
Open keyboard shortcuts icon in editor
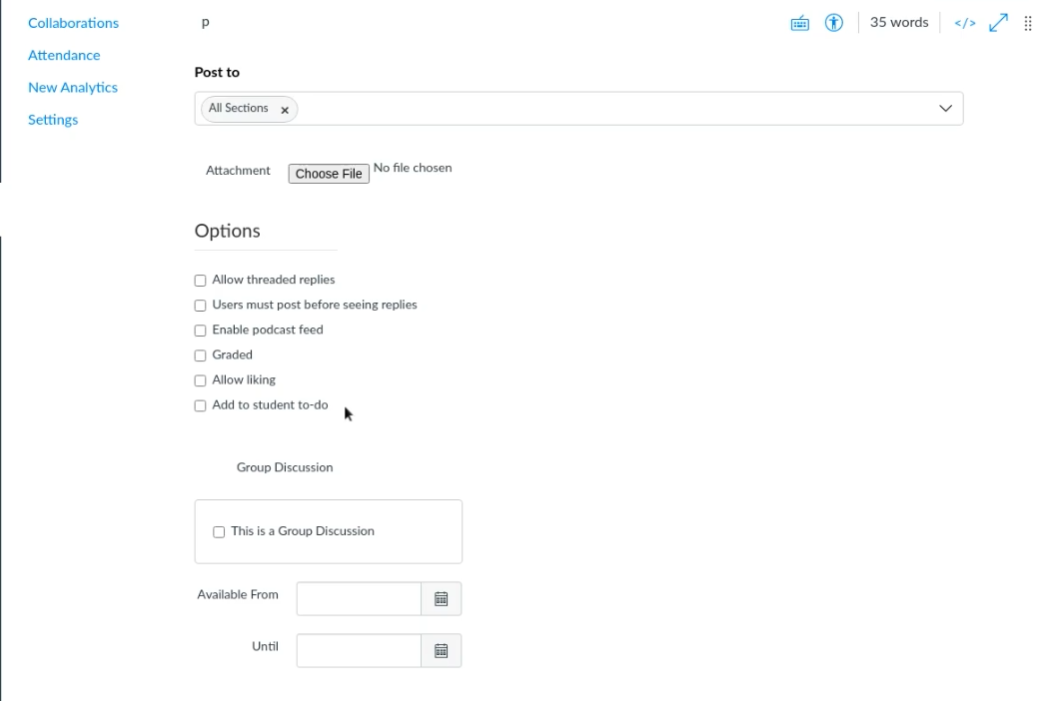(x=800, y=23)
